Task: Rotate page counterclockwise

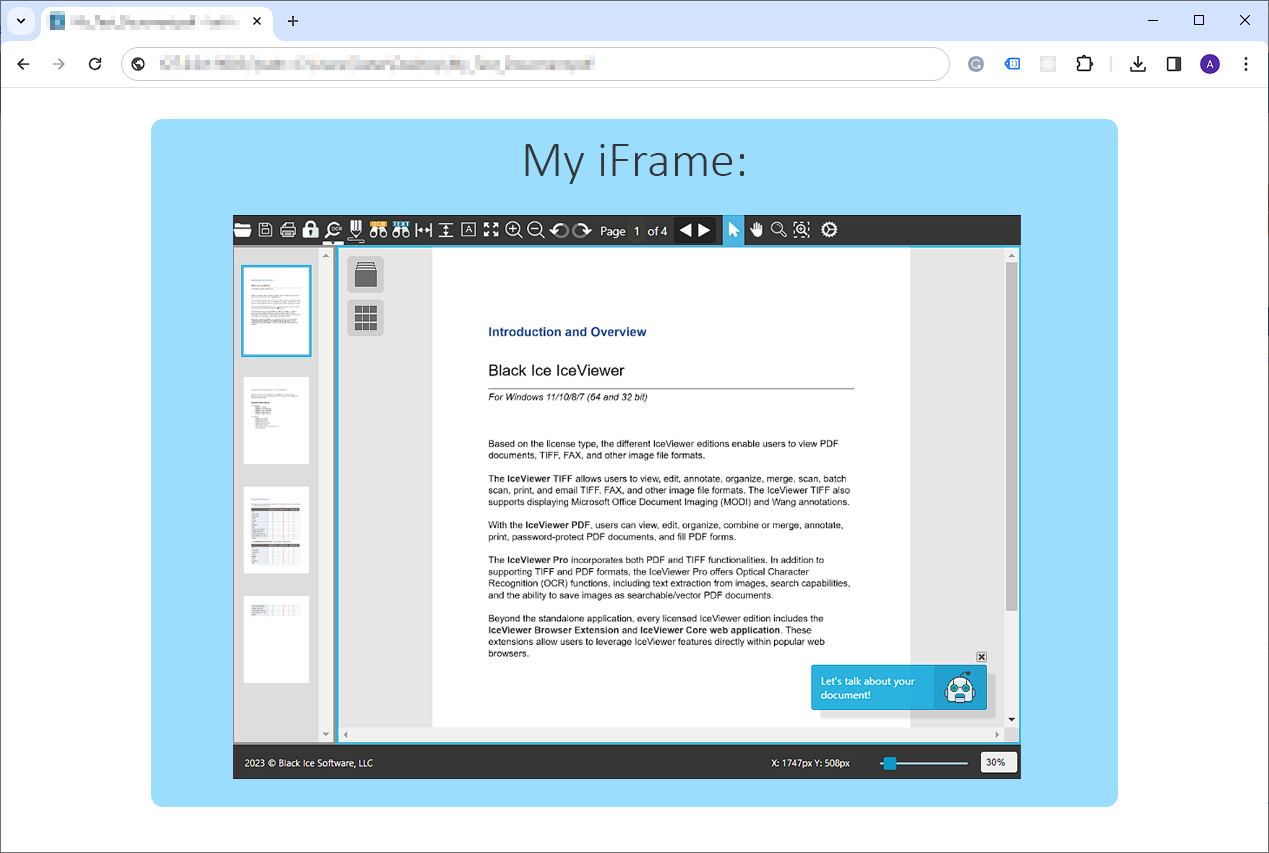Action: coord(559,230)
